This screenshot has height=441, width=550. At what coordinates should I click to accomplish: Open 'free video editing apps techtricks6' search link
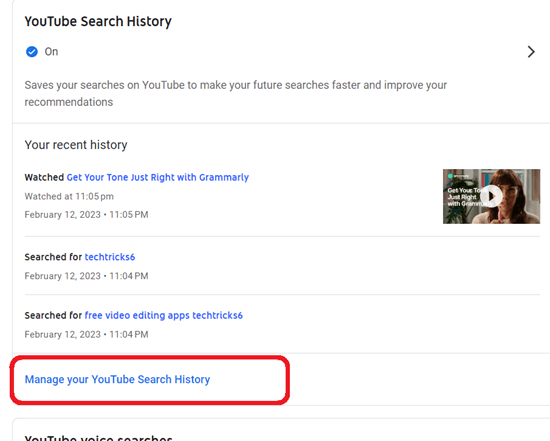[163, 315]
